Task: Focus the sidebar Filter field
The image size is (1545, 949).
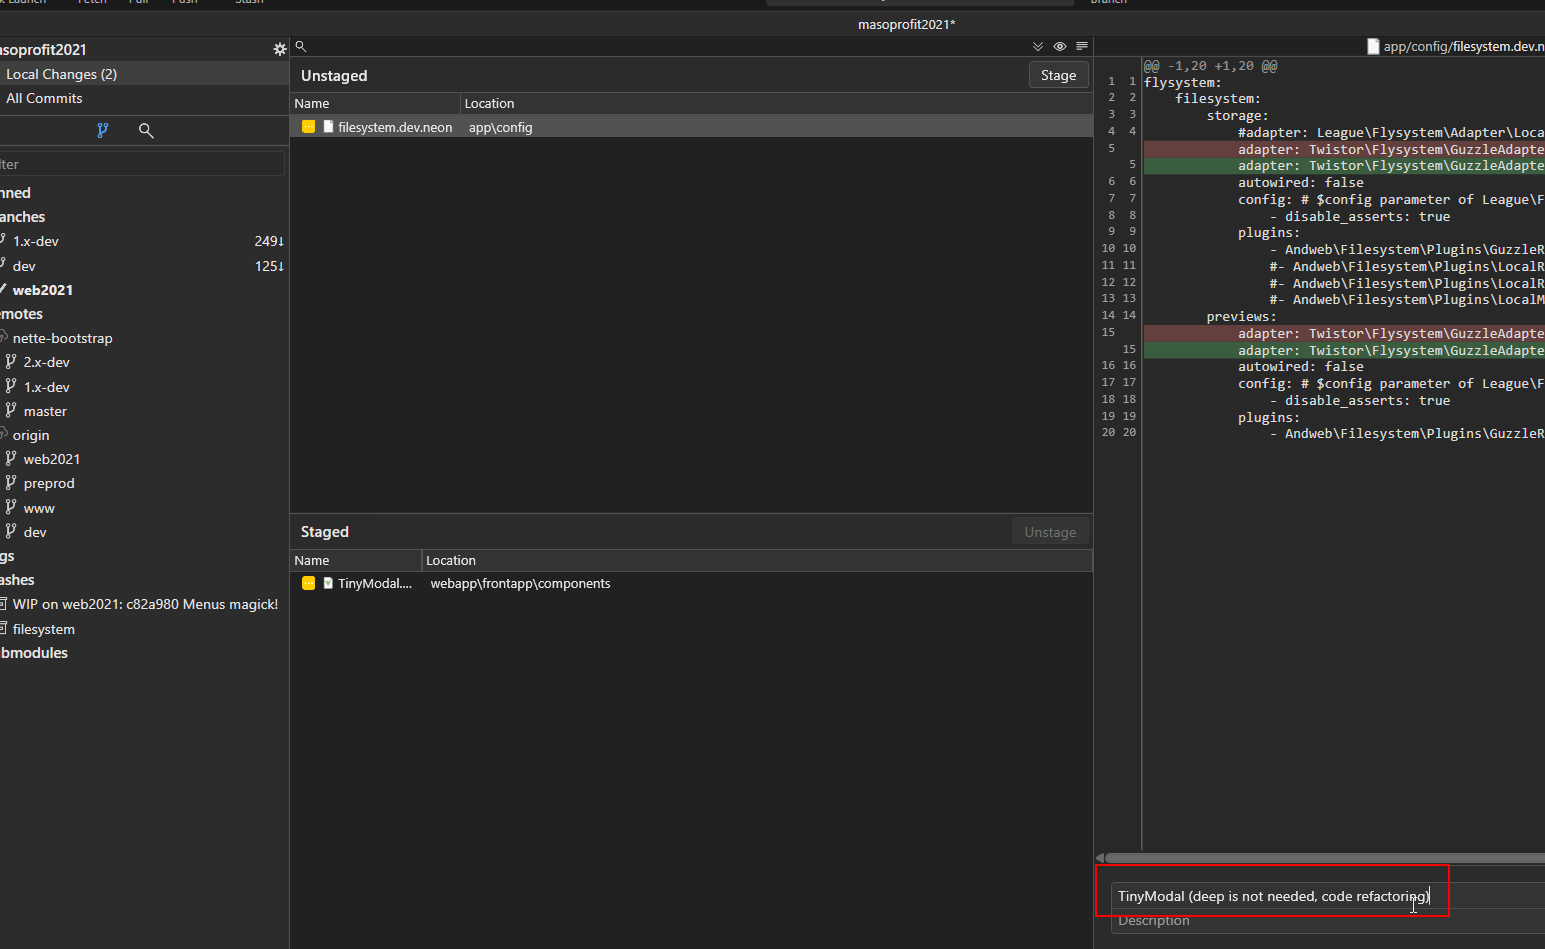Action: click(x=142, y=164)
